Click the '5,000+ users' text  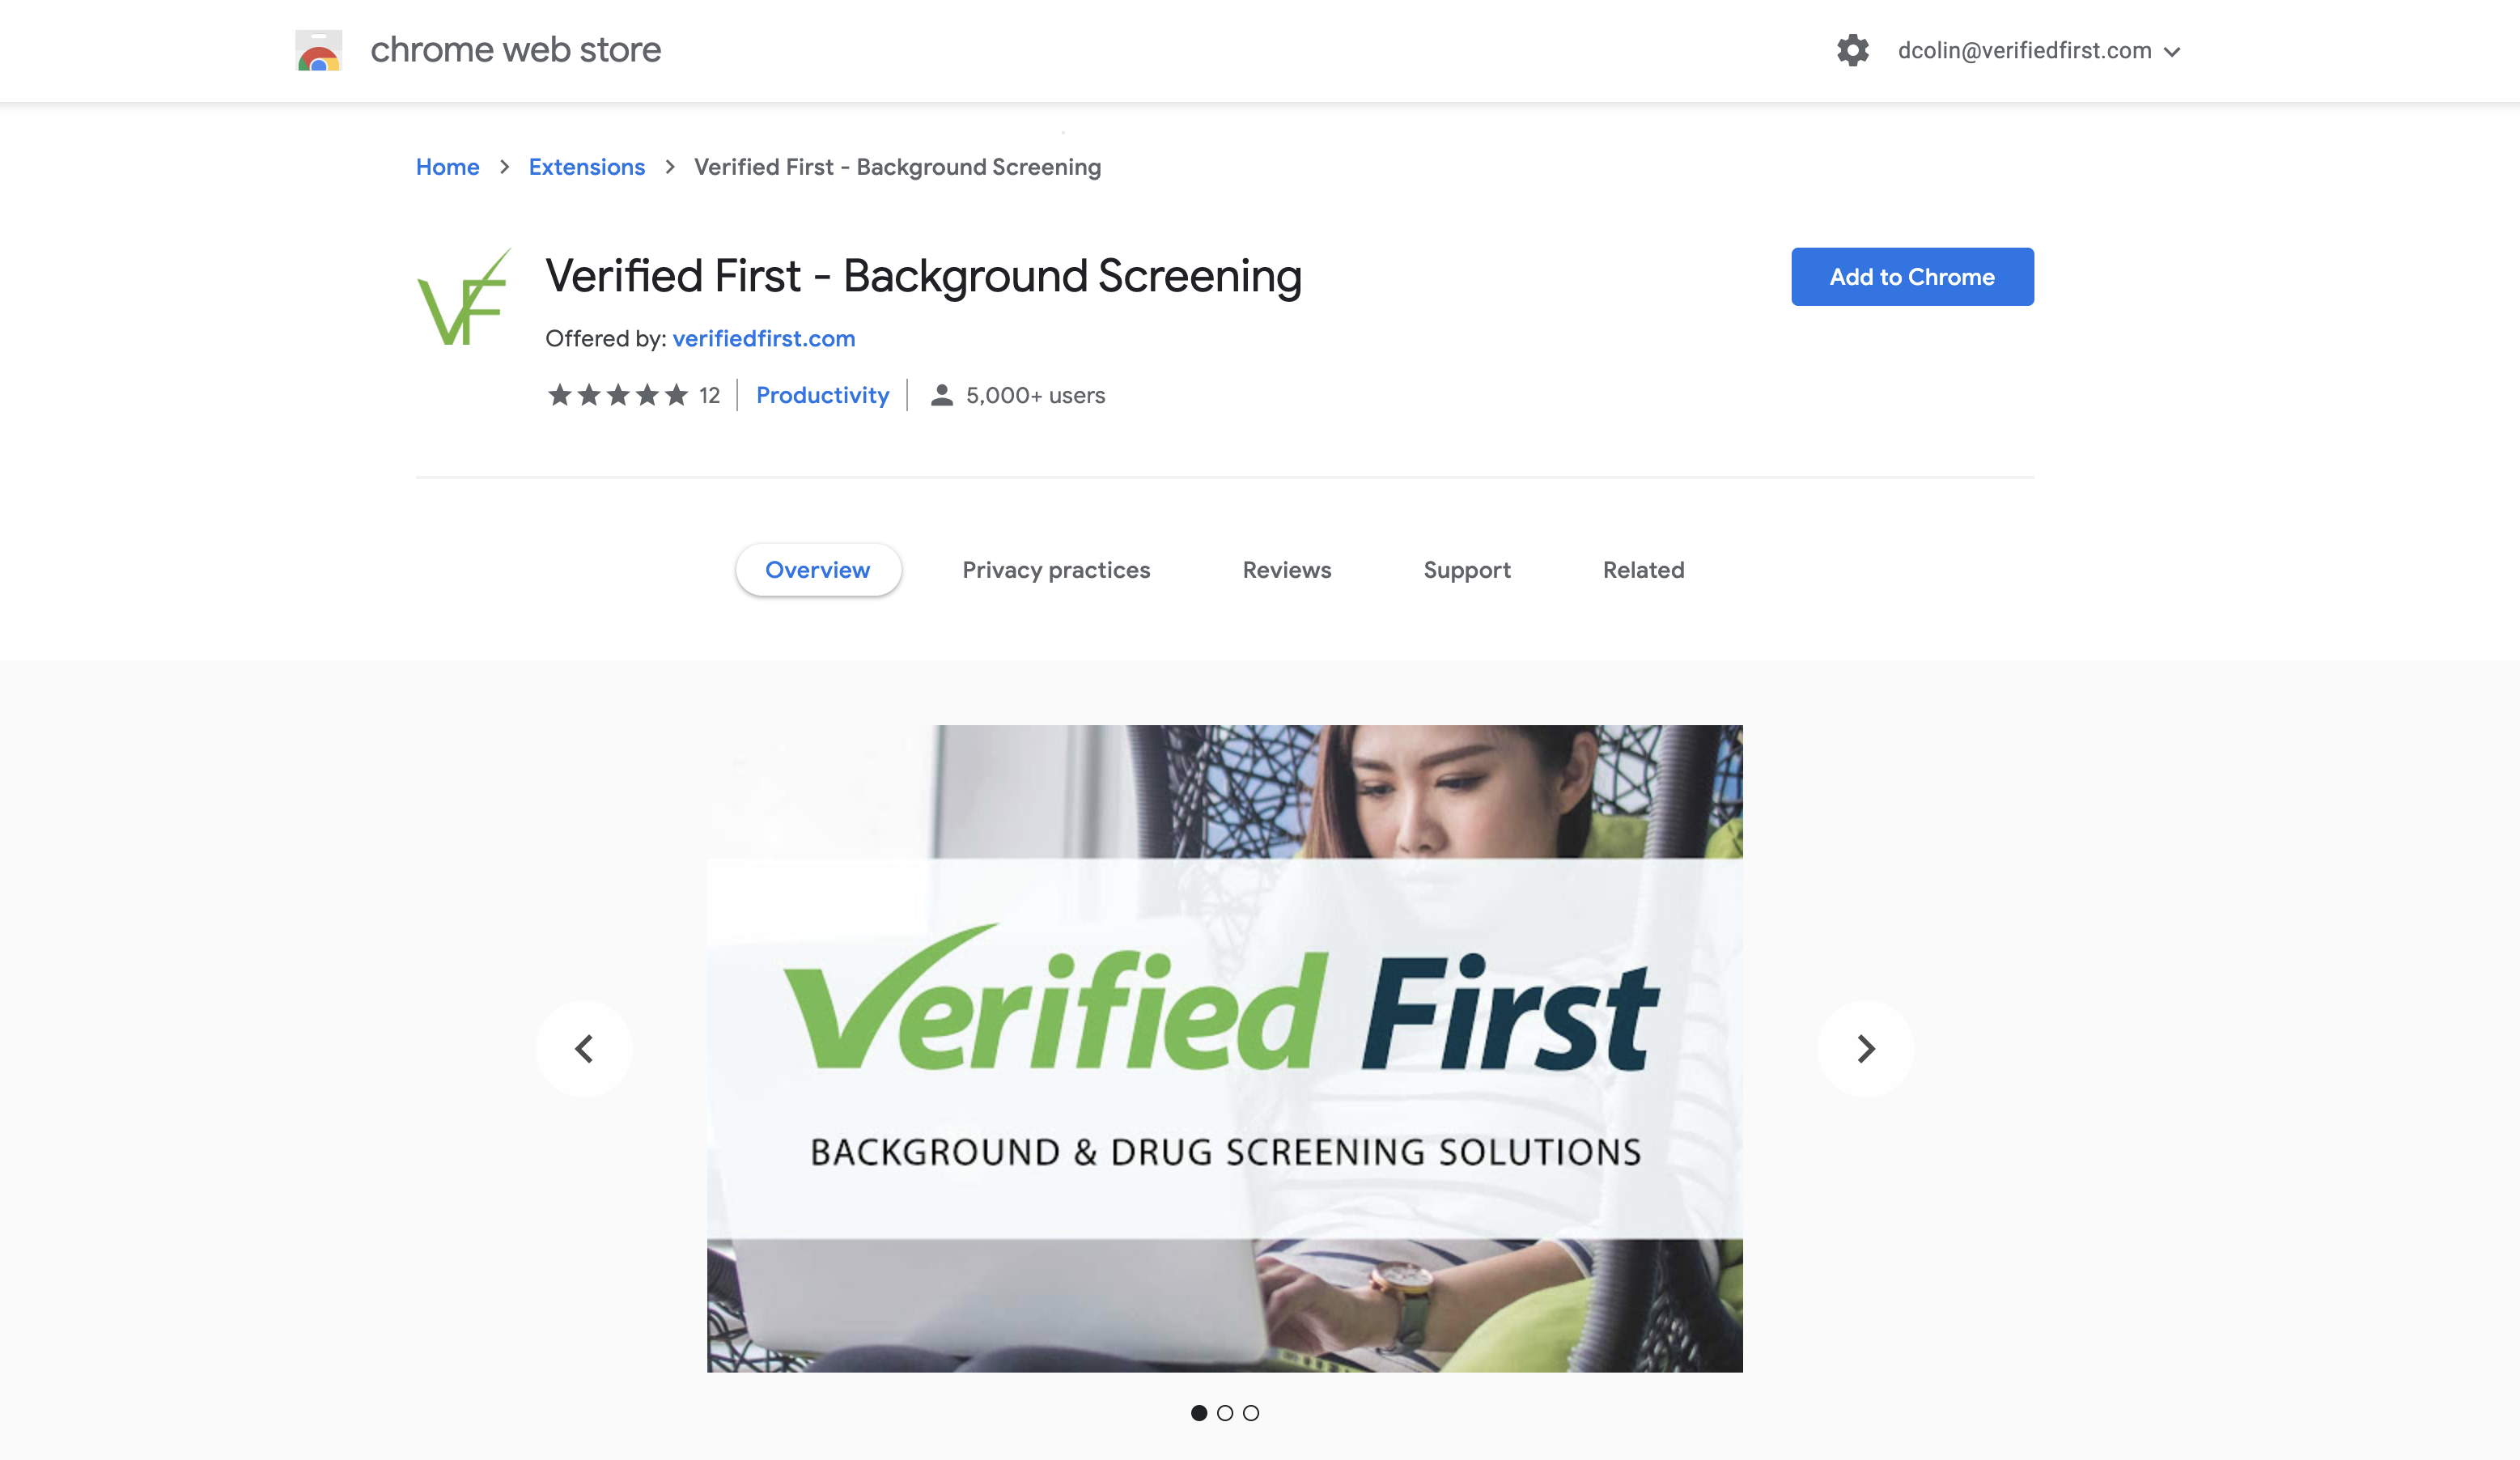click(1035, 395)
